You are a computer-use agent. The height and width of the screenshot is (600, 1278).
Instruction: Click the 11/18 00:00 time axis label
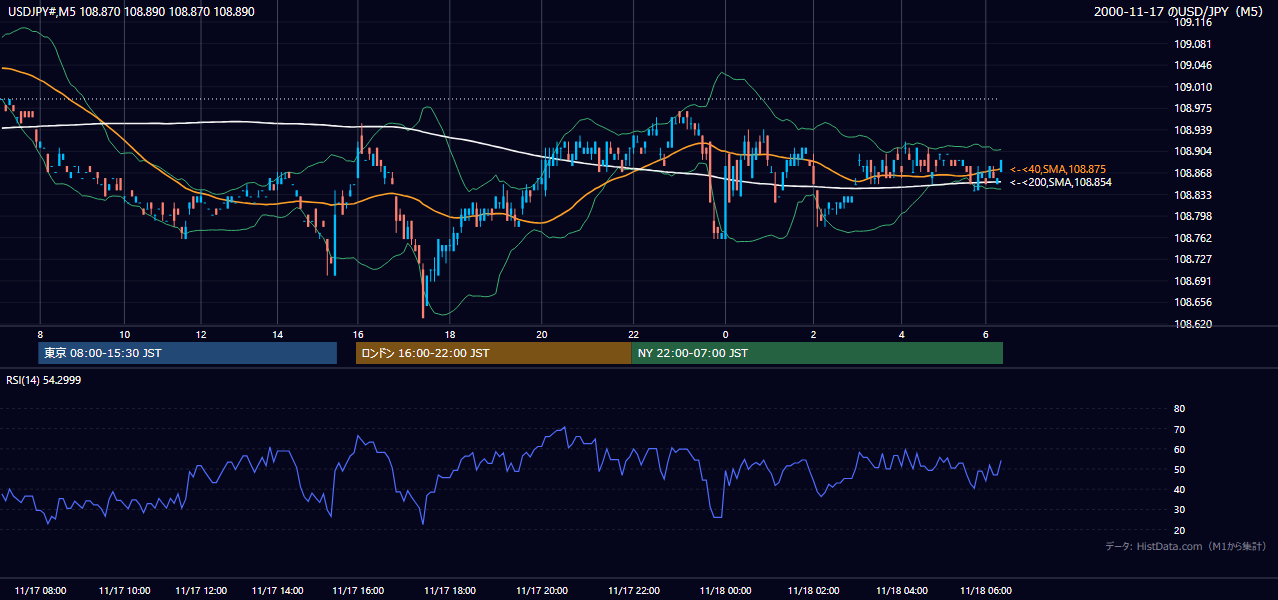click(x=725, y=591)
